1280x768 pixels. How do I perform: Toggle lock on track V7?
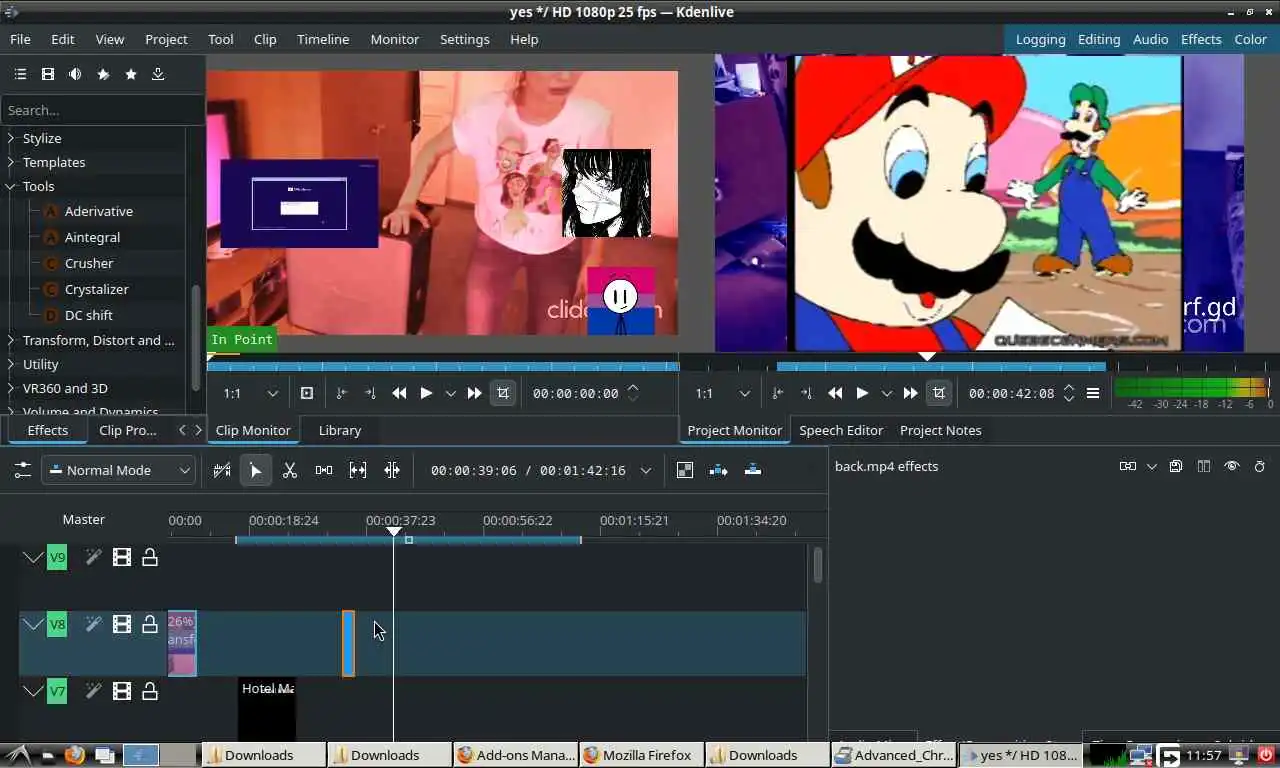[x=150, y=691]
